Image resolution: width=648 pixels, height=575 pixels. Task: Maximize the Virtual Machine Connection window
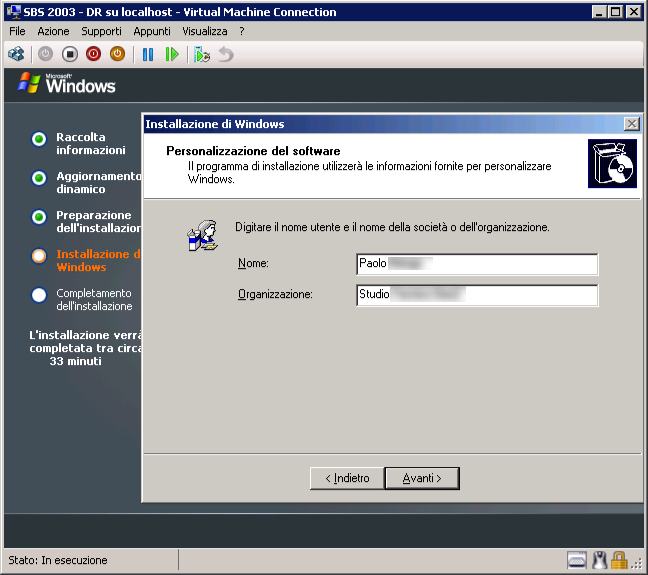tap(615, 12)
